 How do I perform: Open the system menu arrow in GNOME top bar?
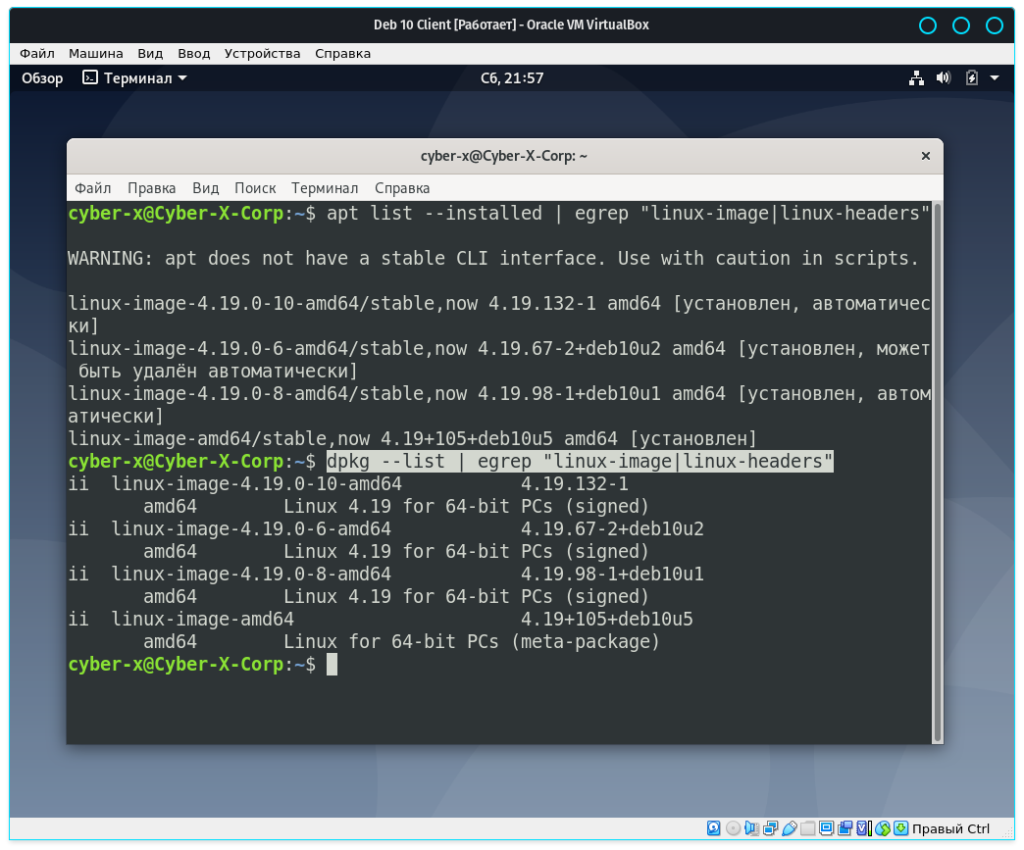[x=994, y=78]
